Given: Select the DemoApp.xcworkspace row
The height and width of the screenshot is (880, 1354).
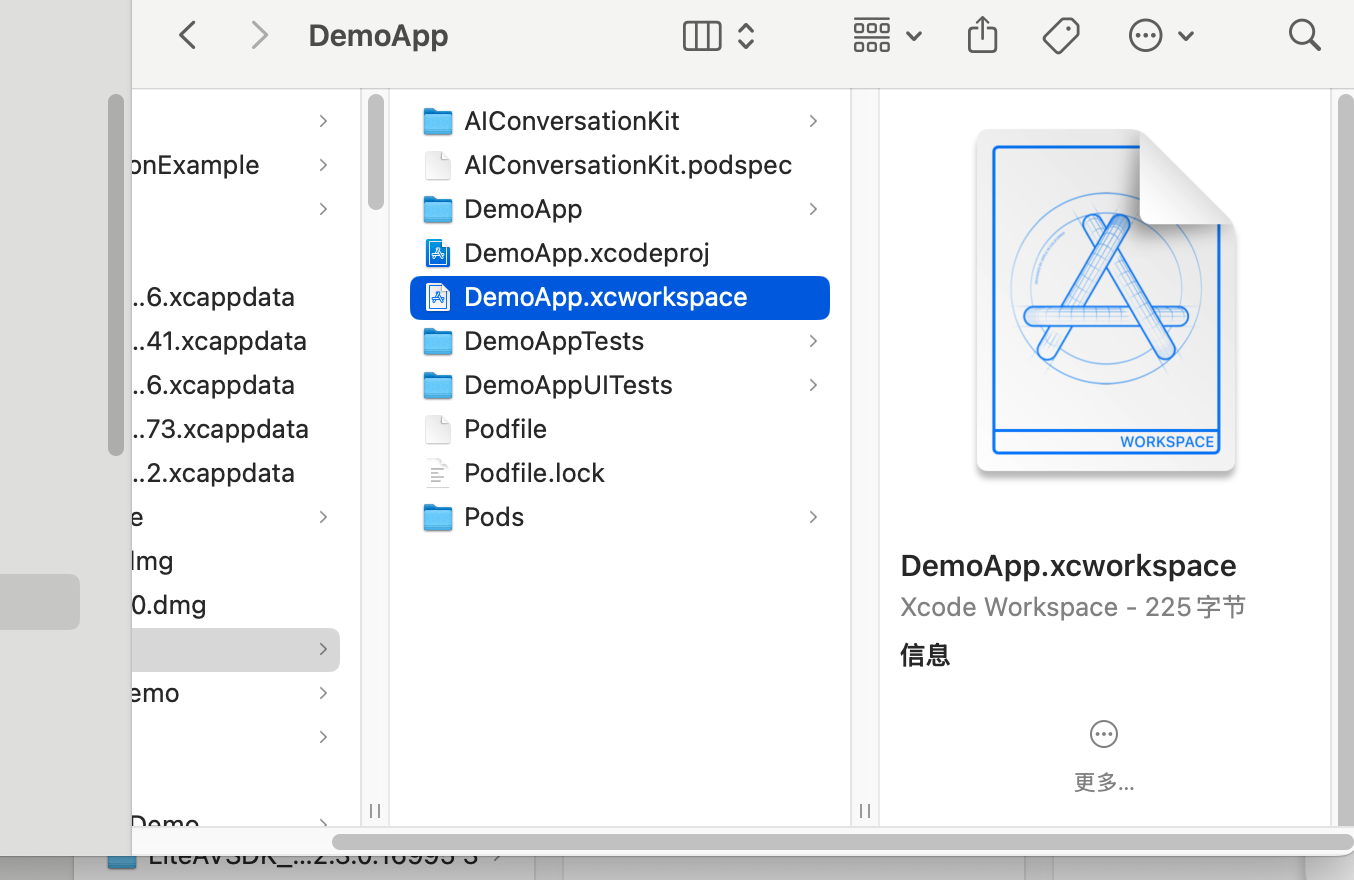Looking at the screenshot, I should coord(605,297).
